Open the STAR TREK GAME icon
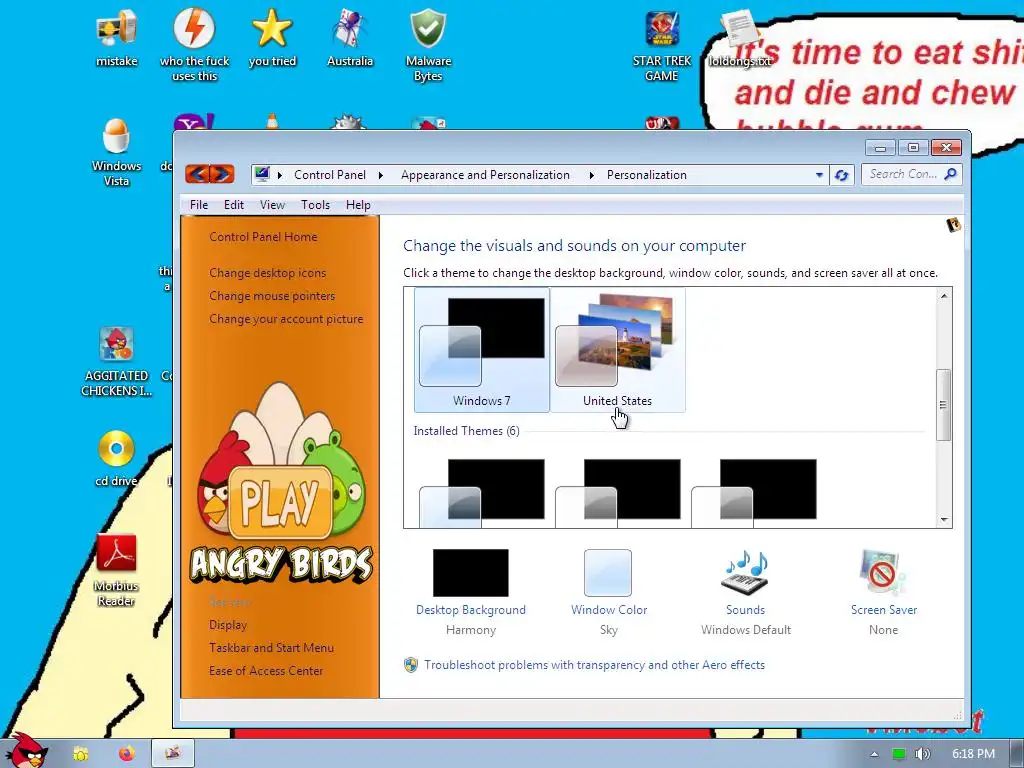The height and width of the screenshot is (768, 1024). click(x=662, y=46)
